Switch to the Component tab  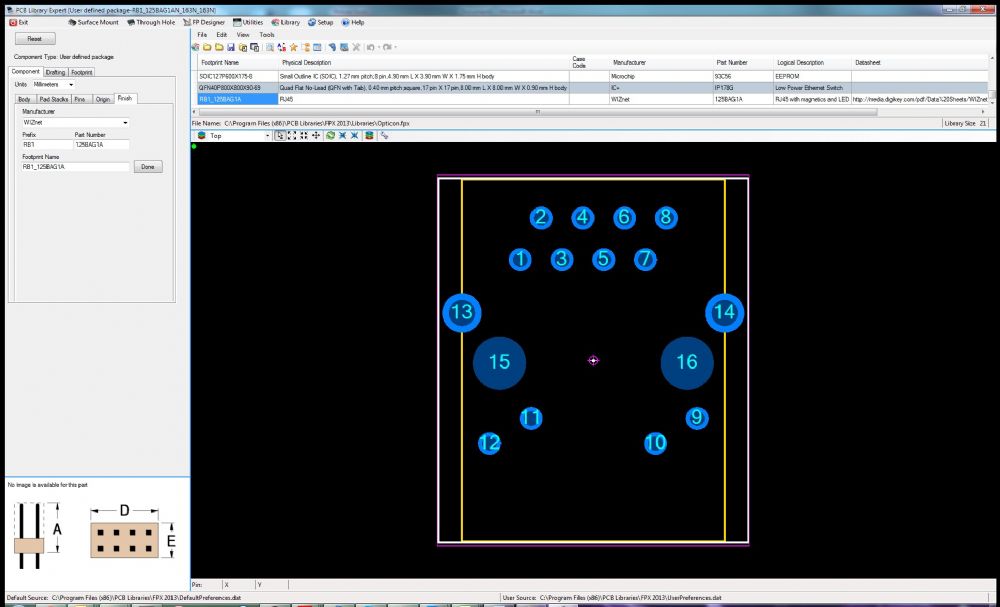coord(26,71)
